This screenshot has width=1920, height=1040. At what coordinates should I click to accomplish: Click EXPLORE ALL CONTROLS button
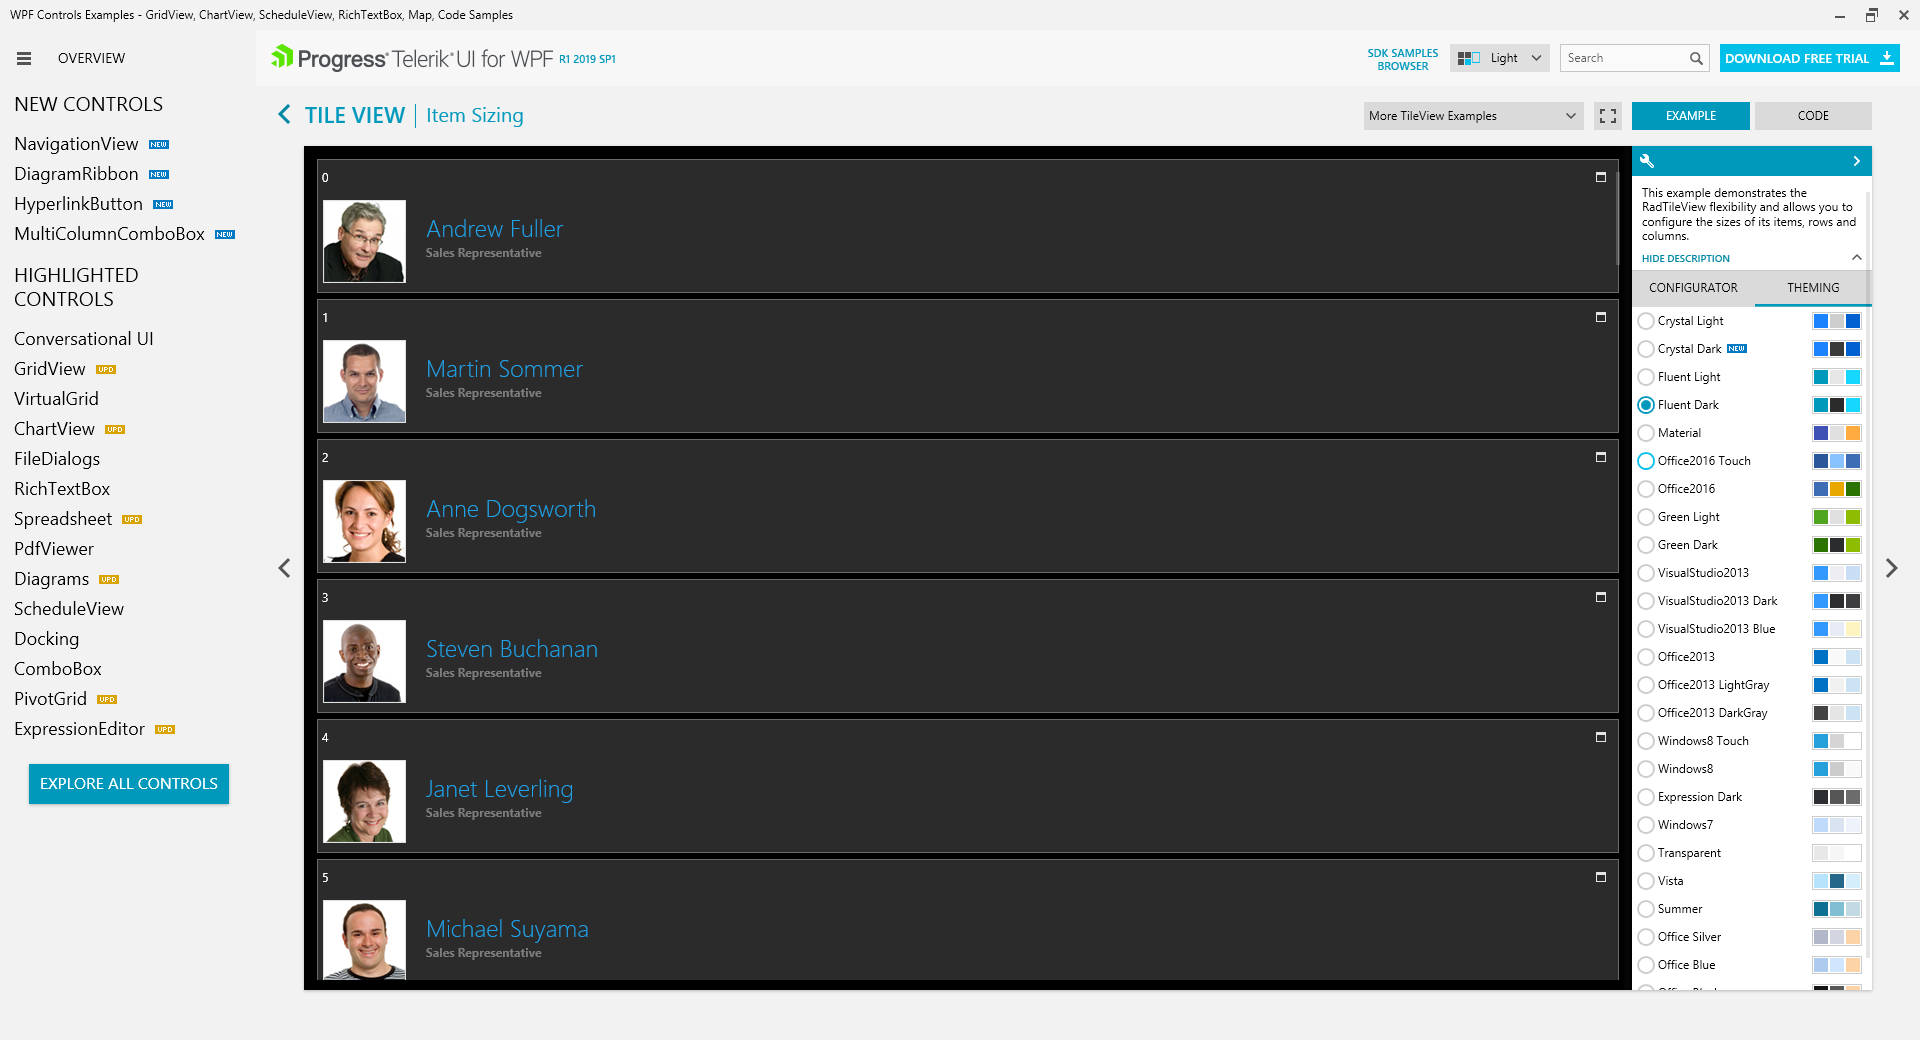click(129, 784)
